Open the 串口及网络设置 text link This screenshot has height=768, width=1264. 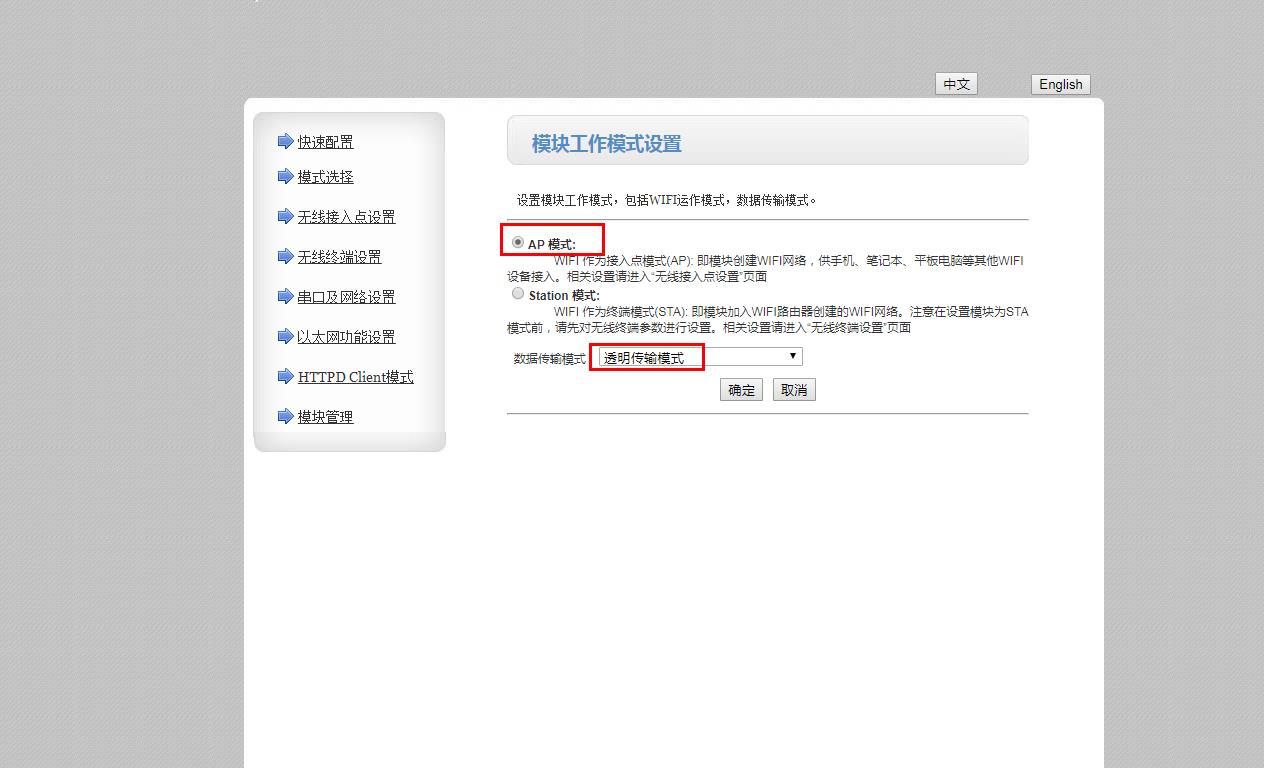pos(346,297)
